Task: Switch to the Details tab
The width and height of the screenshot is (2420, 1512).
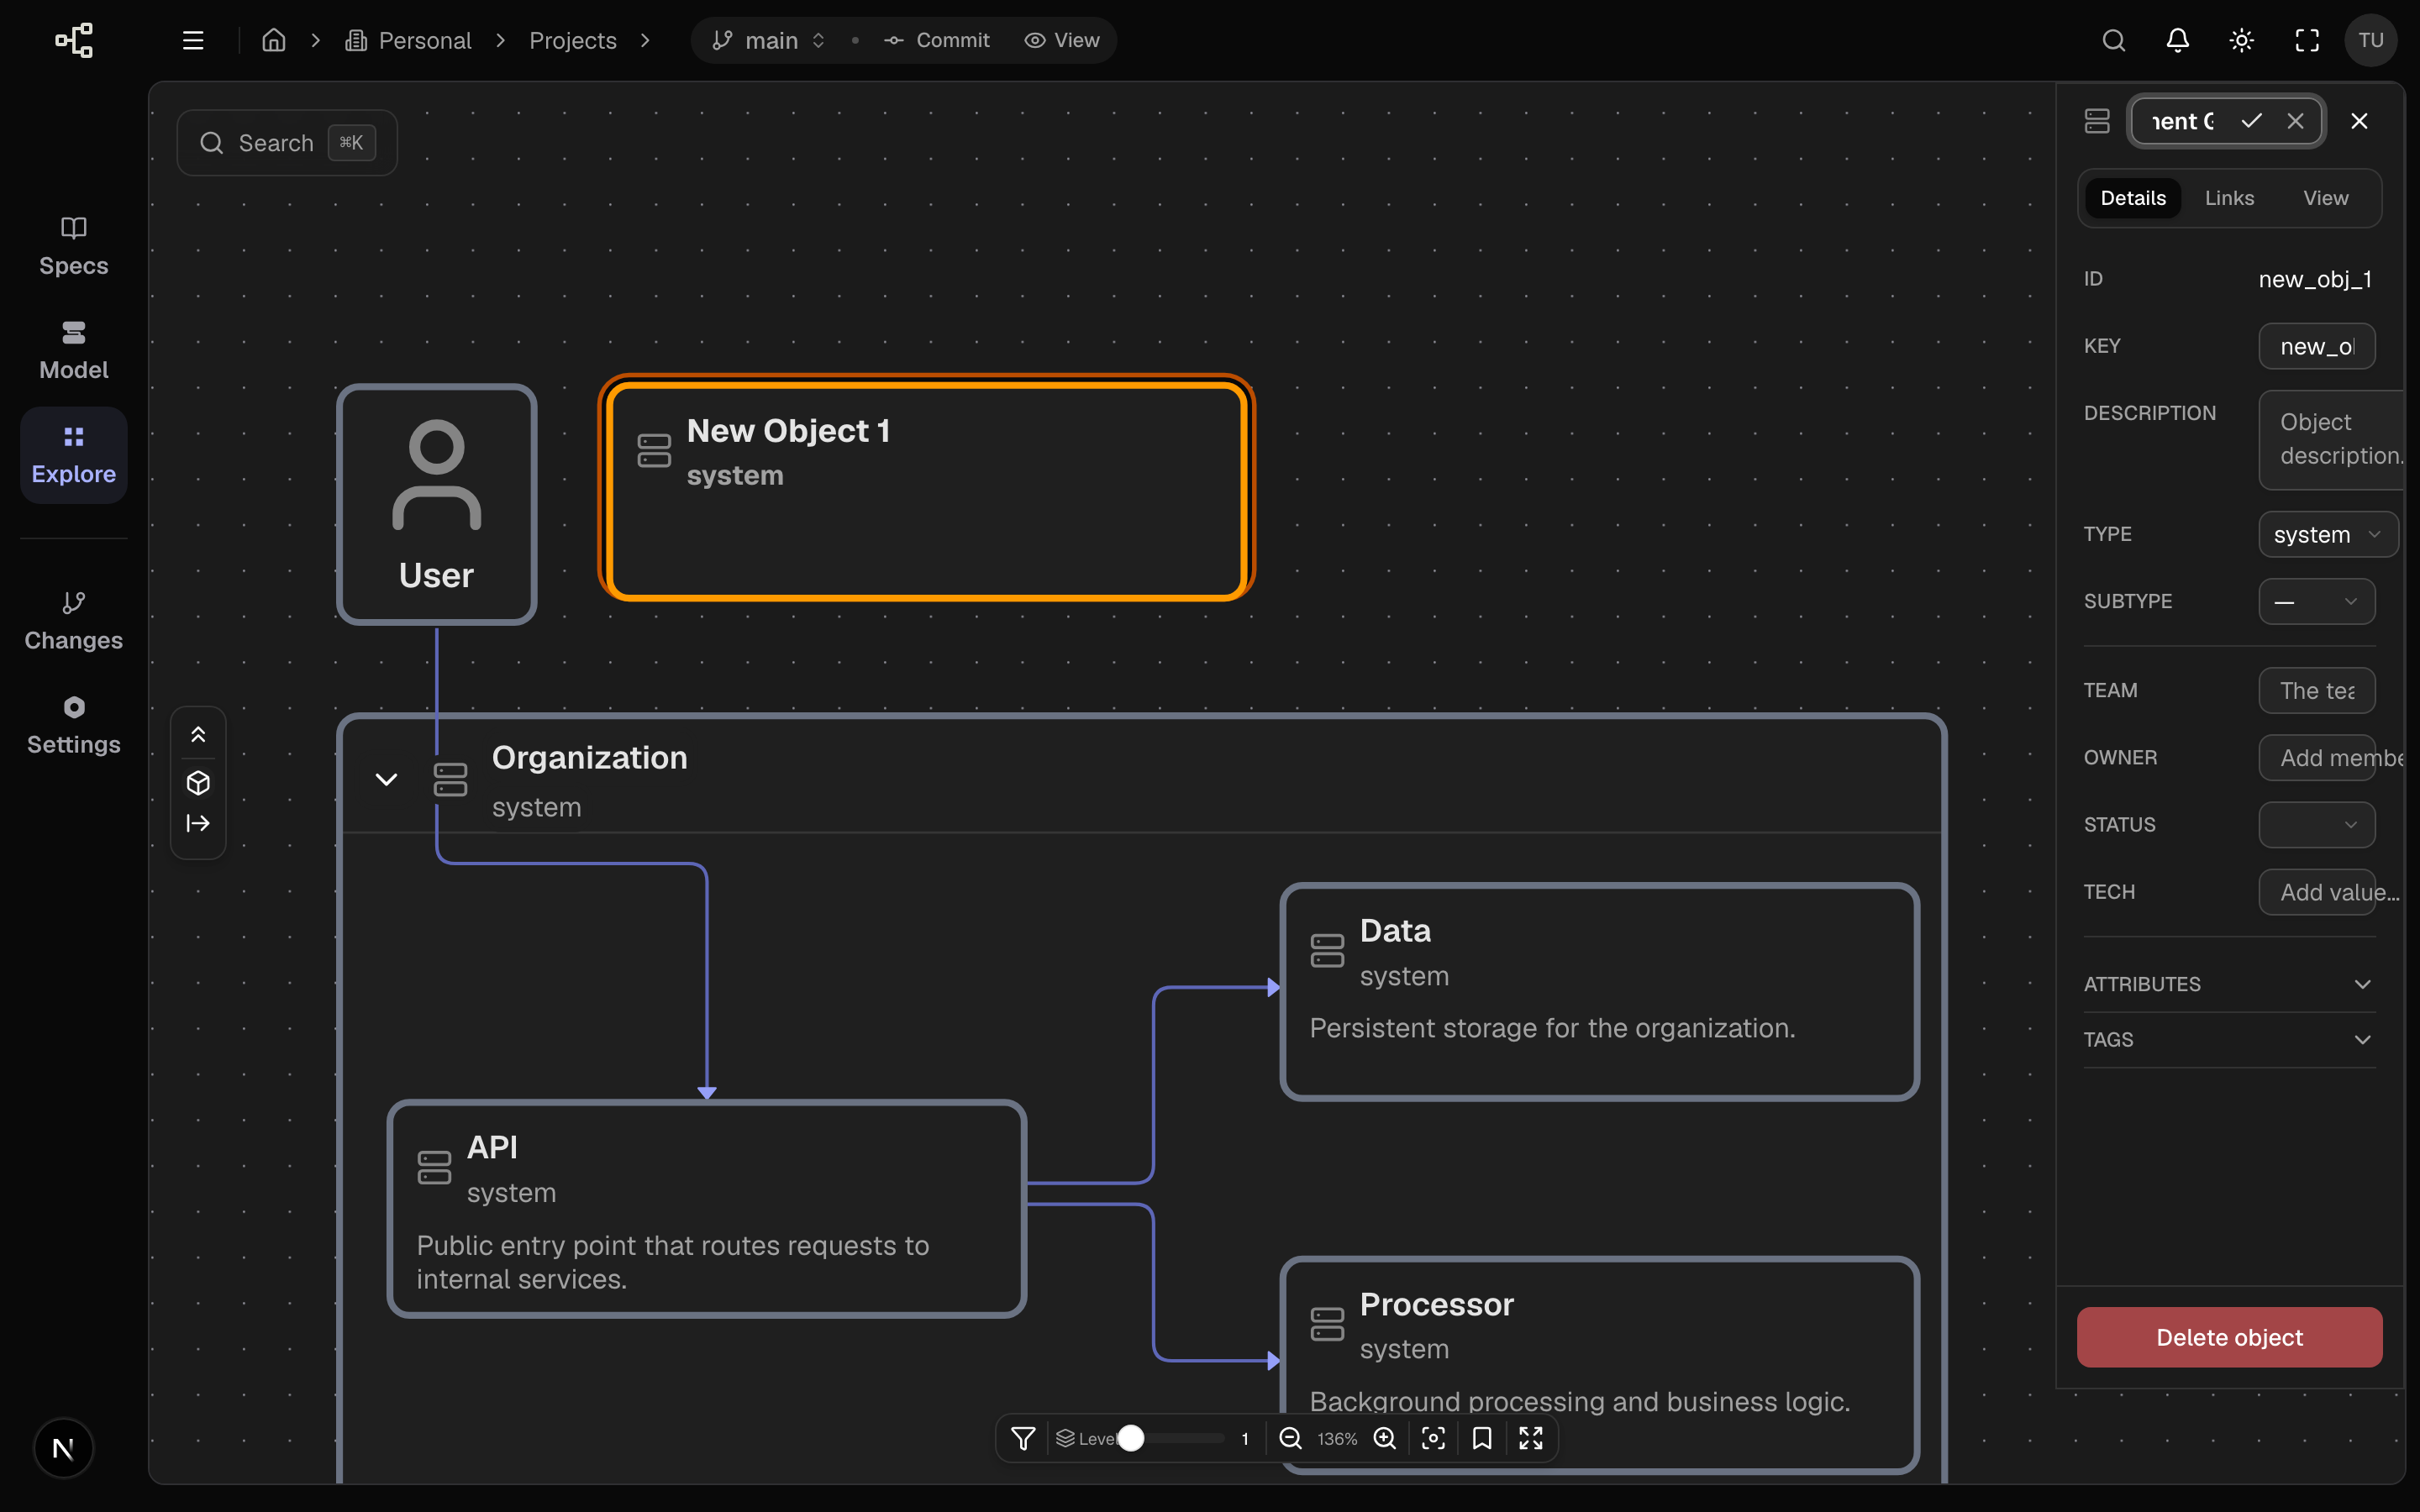Action: click(x=2133, y=198)
